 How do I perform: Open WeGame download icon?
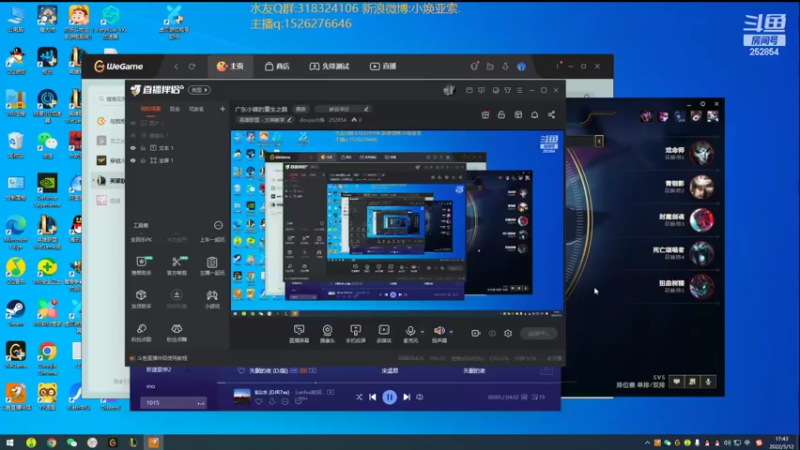coord(505,66)
